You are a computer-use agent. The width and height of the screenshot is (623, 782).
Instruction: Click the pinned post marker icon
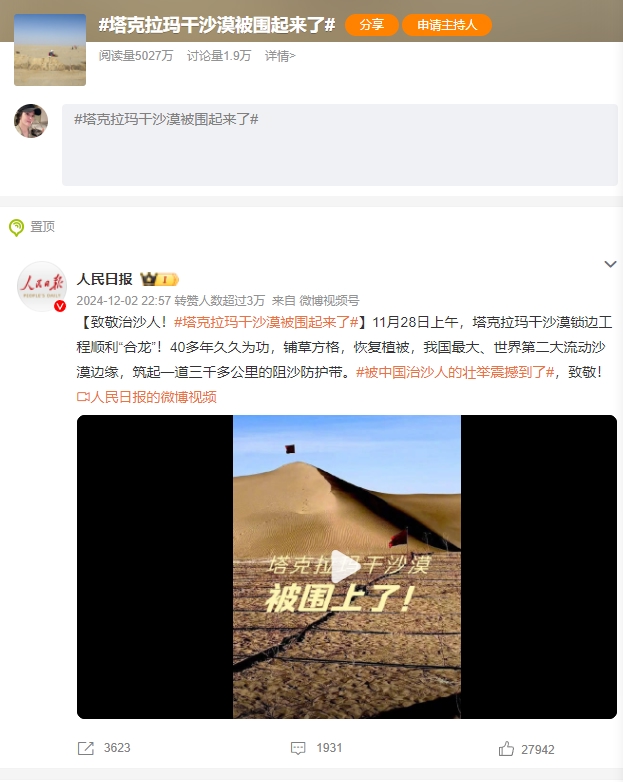(x=16, y=227)
